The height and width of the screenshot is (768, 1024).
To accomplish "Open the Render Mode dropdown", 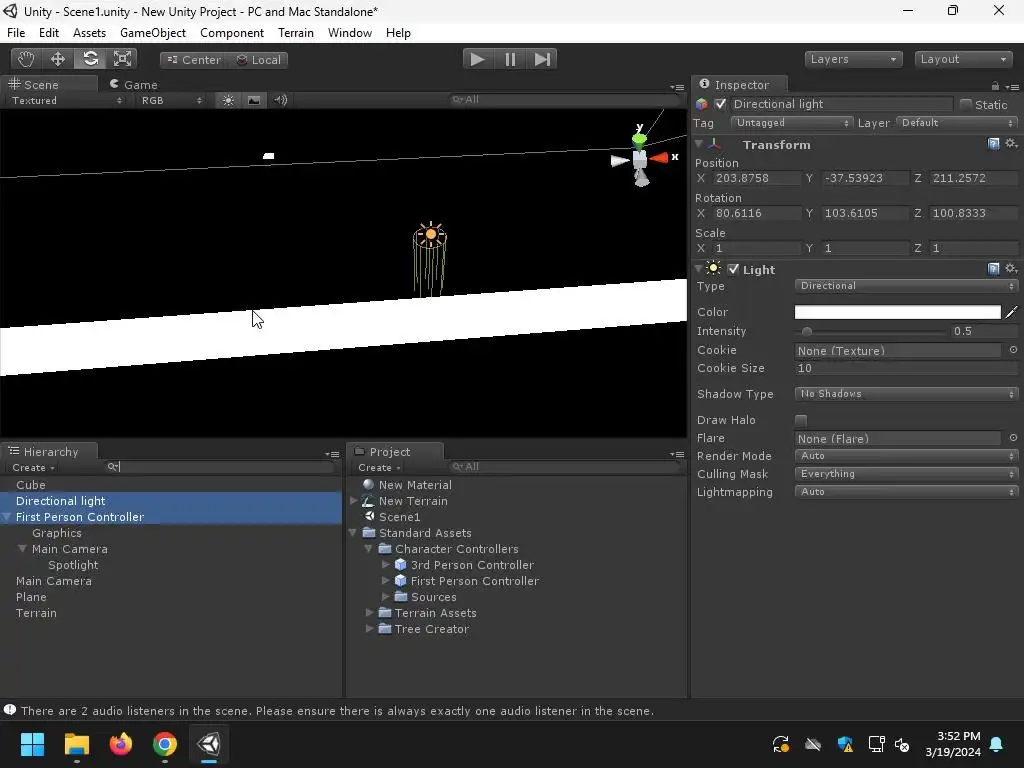I will click(x=906, y=456).
